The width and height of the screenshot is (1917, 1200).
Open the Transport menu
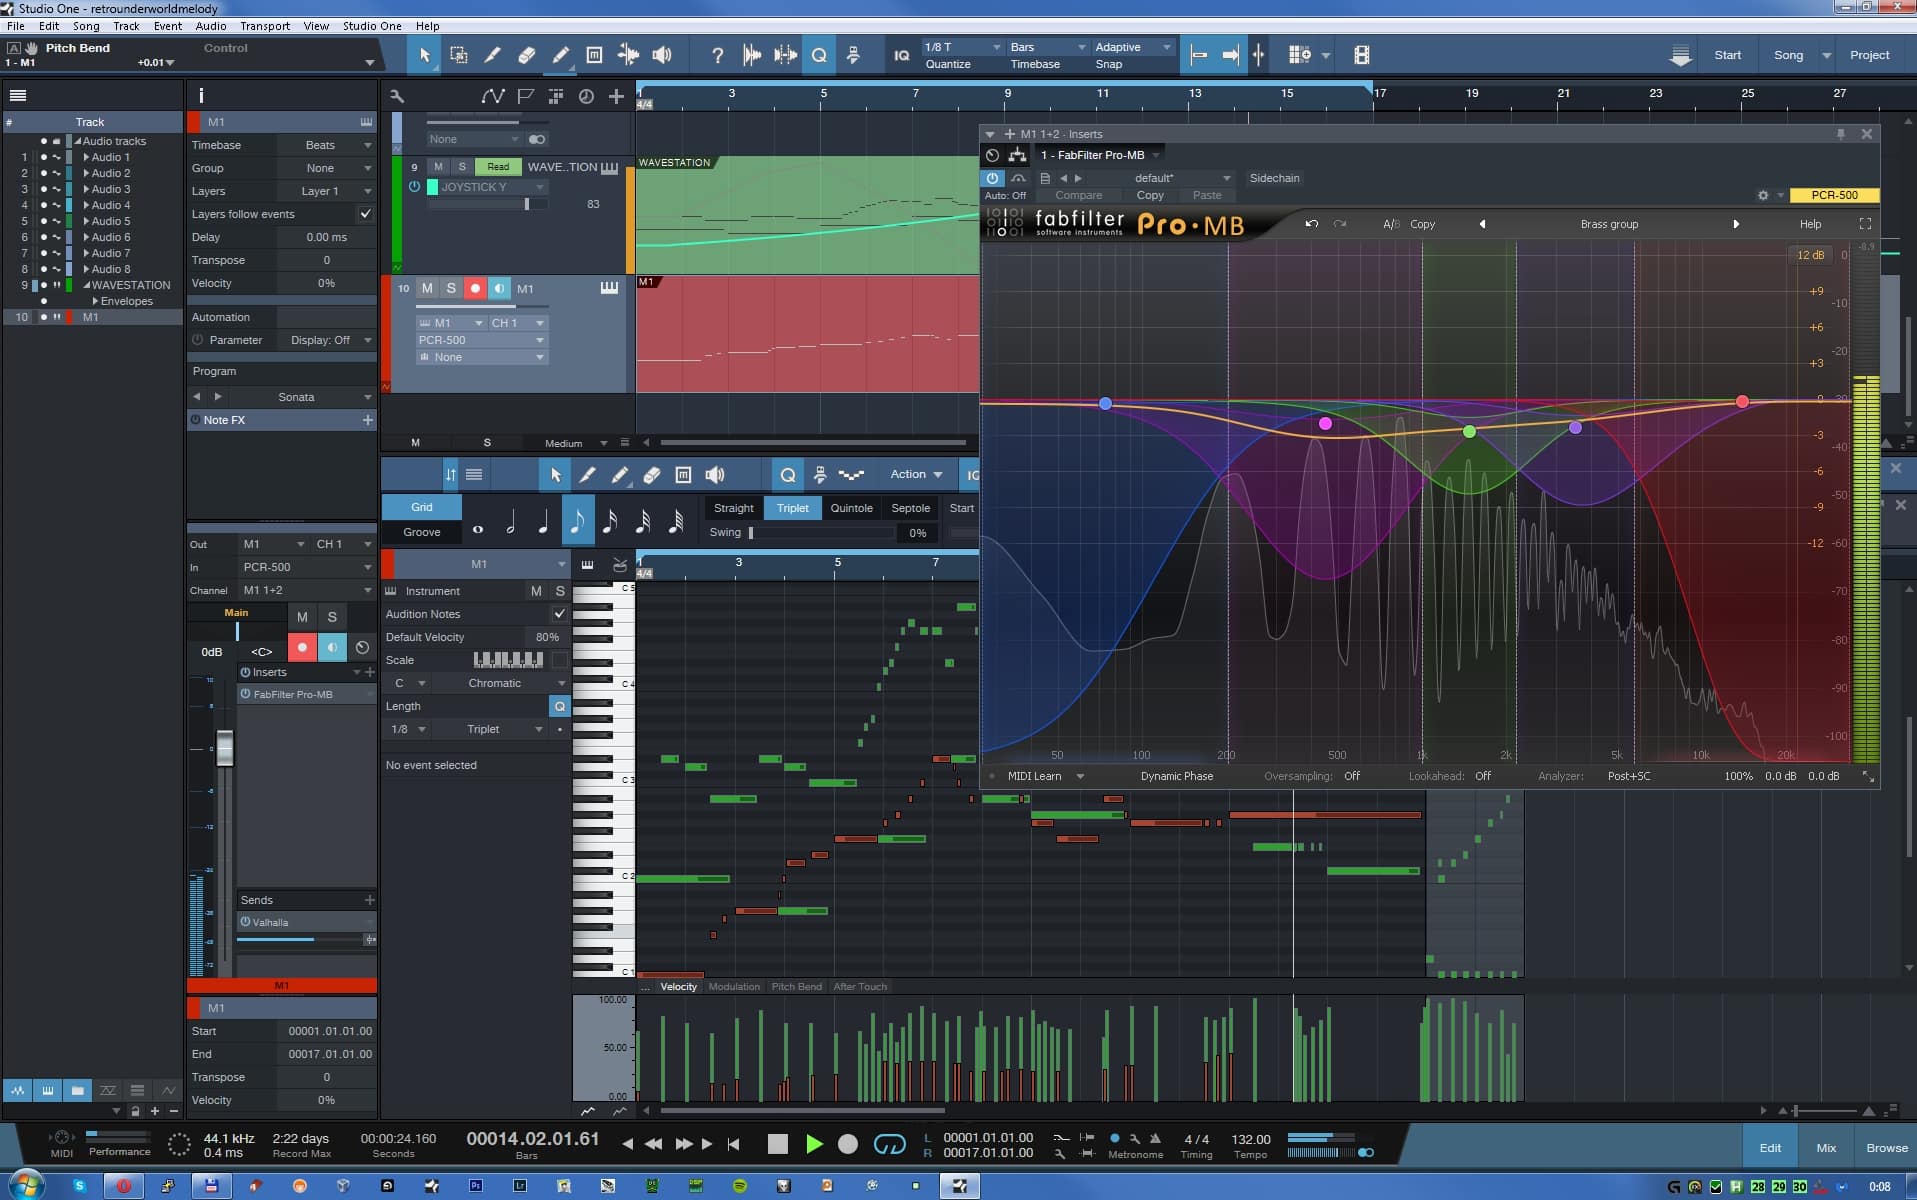pyautogui.click(x=264, y=26)
